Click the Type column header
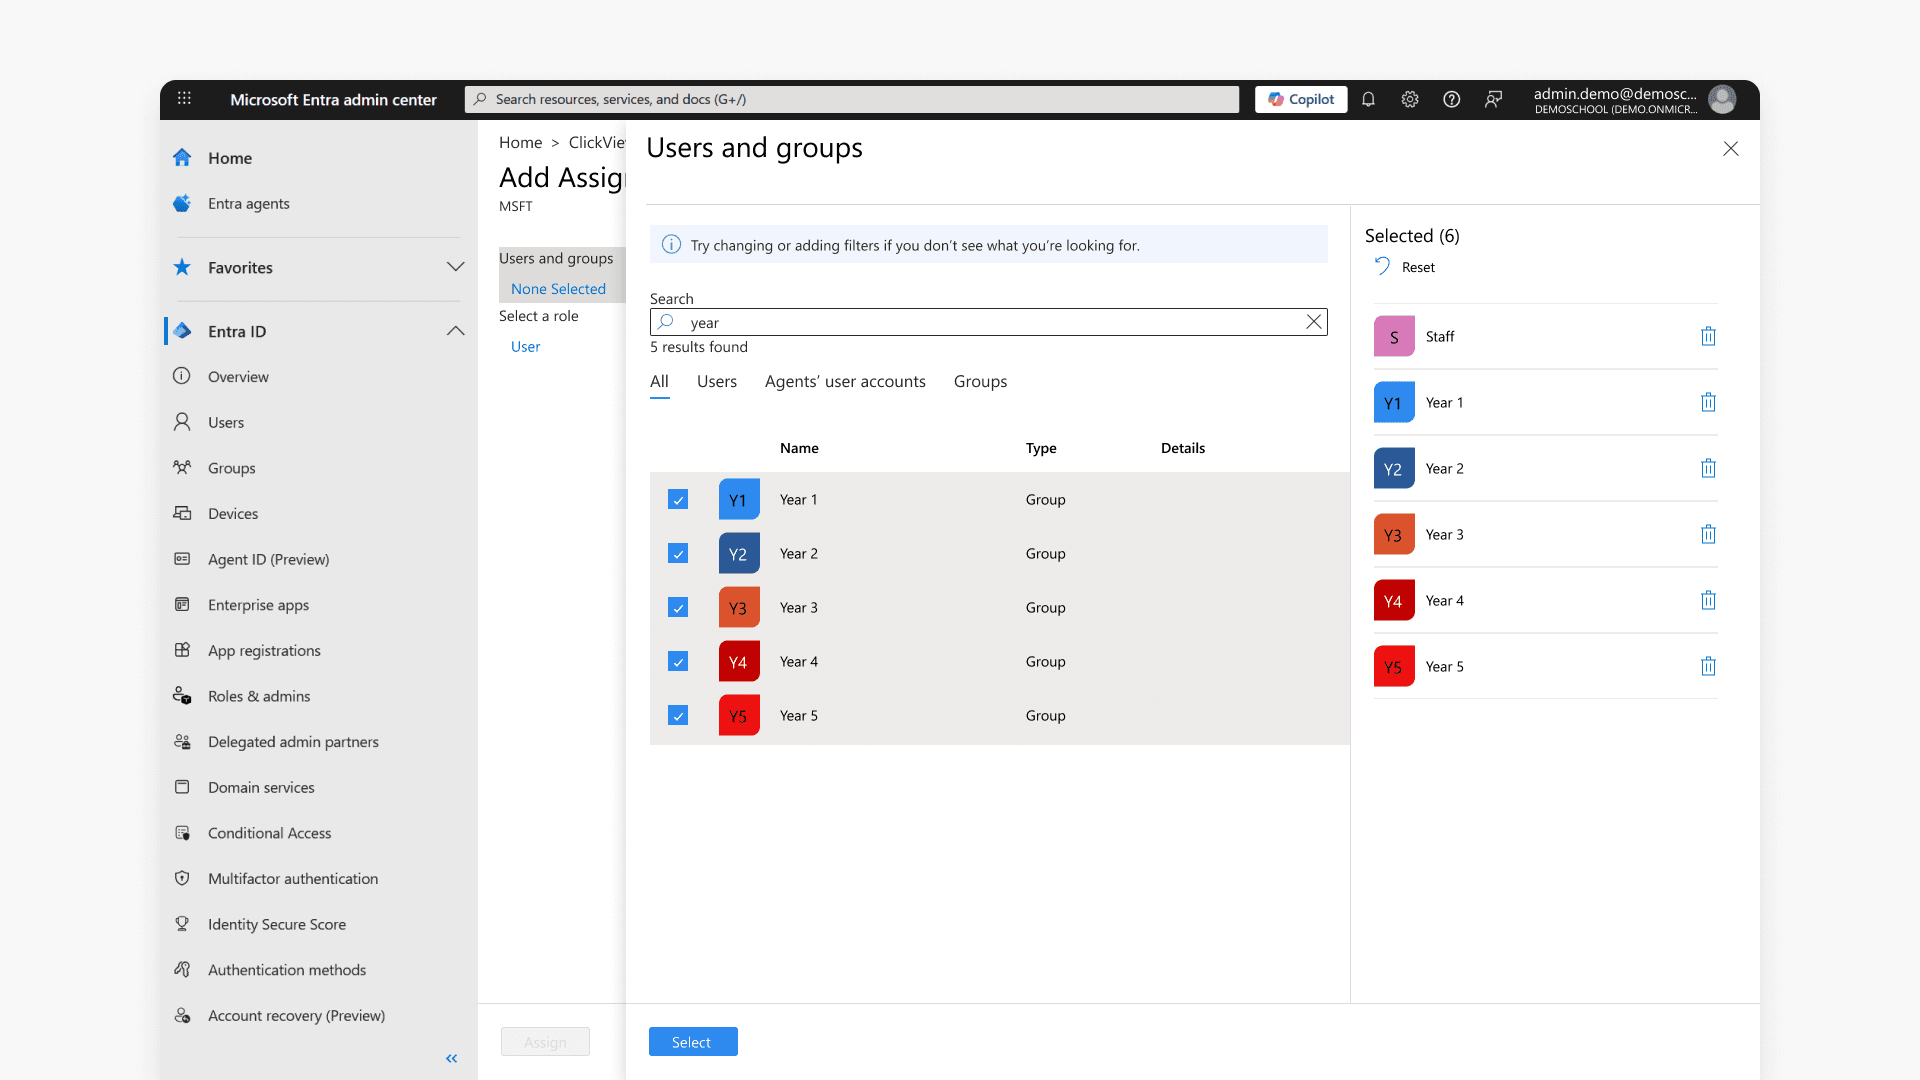Viewport: 1920px width, 1080px height. click(1041, 448)
